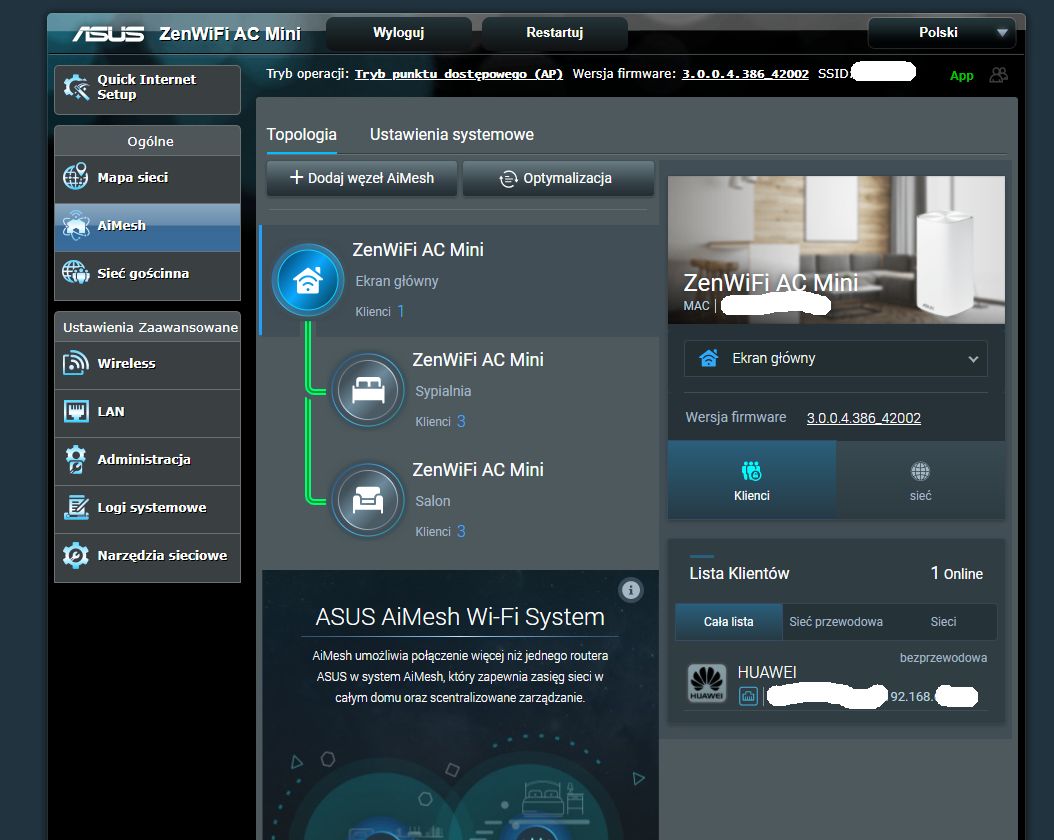Screen dimensions: 1054x840
Task: Click the Optymalizacja button
Action: pyautogui.click(x=558, y=178)
